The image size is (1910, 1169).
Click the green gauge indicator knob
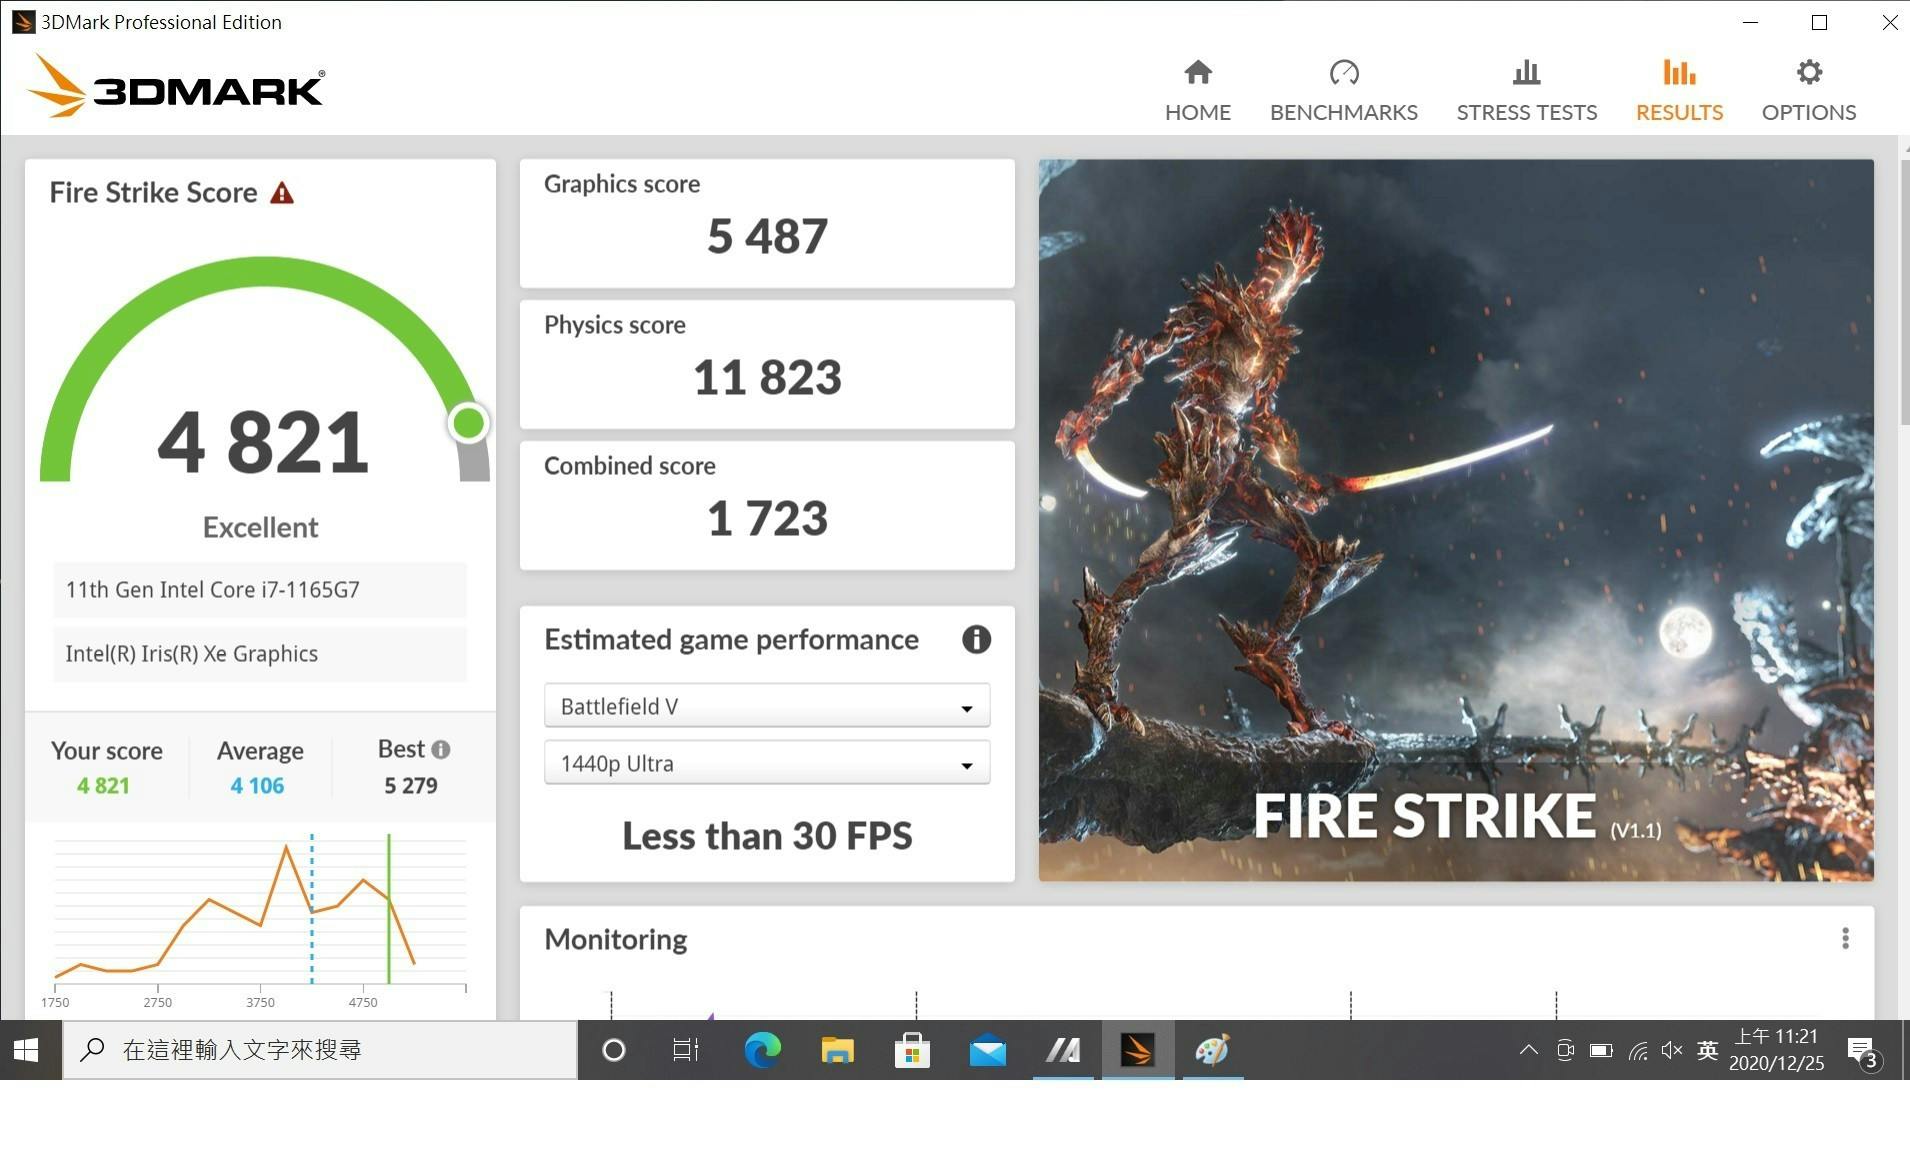click(468, 423)
